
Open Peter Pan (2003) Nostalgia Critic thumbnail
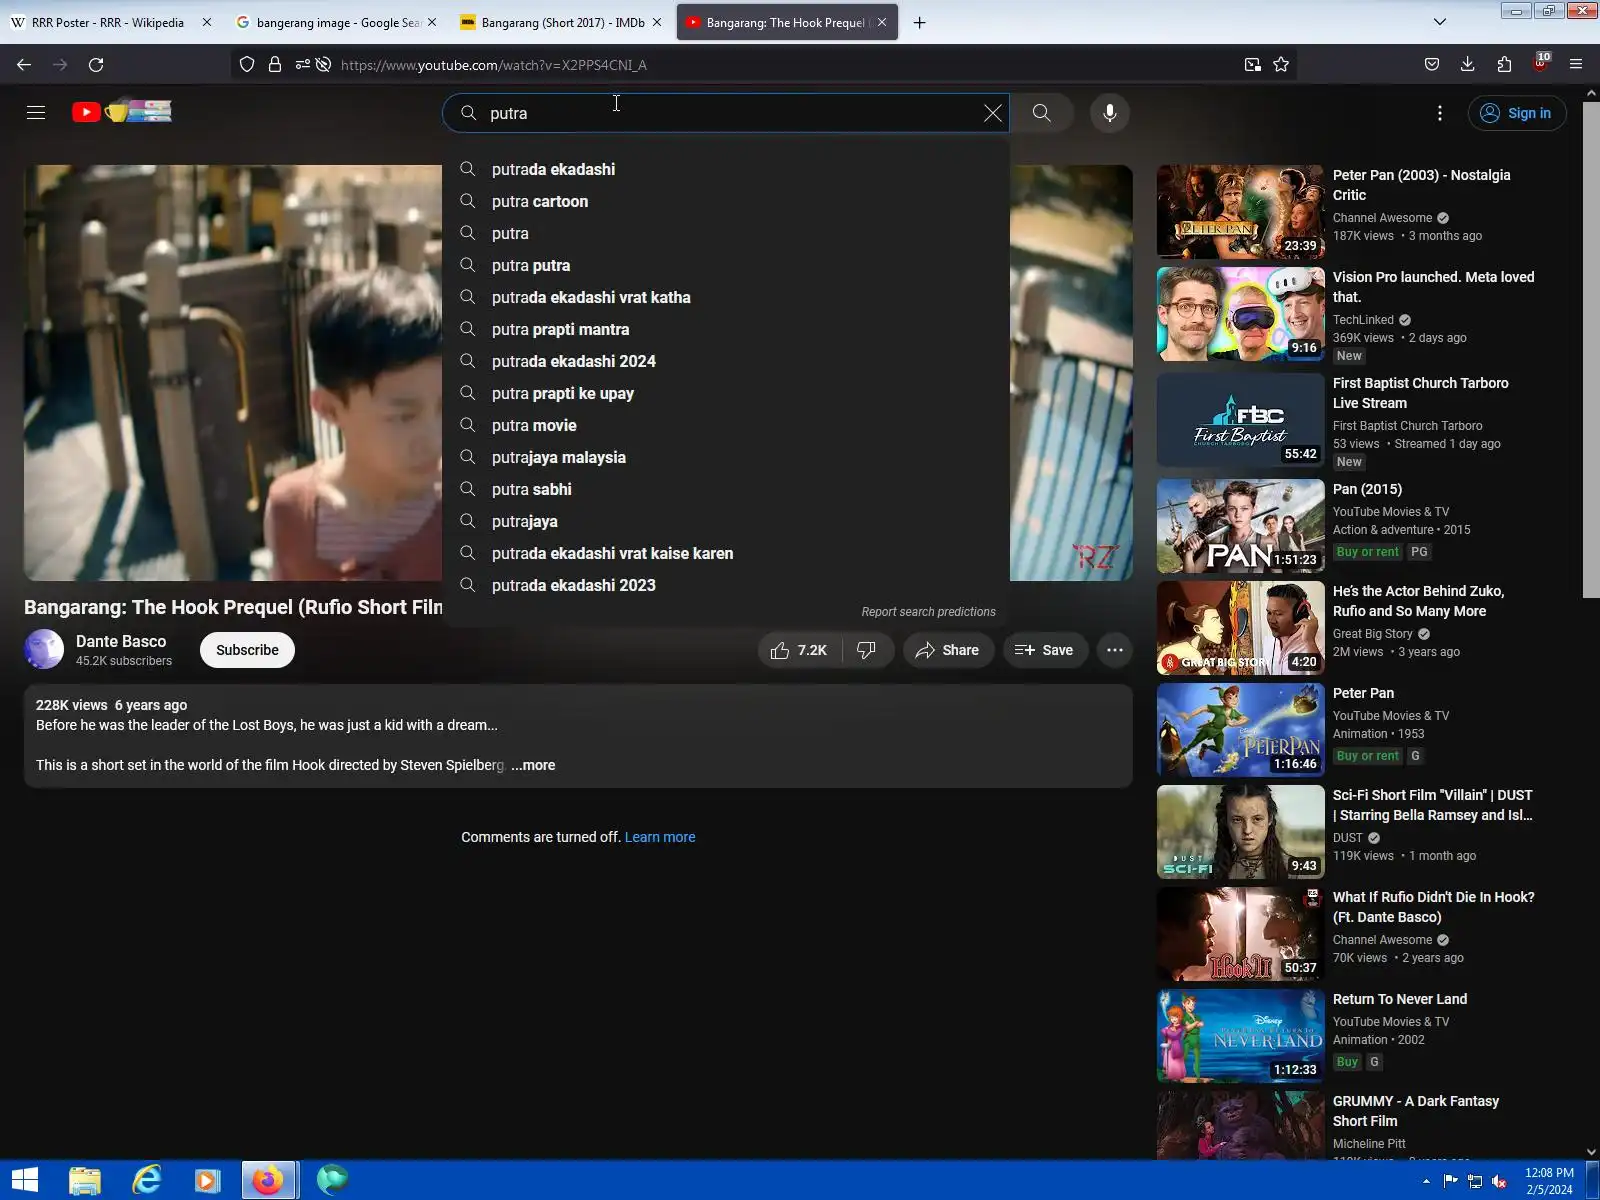pyautogui.click(x=1241, y=212)
